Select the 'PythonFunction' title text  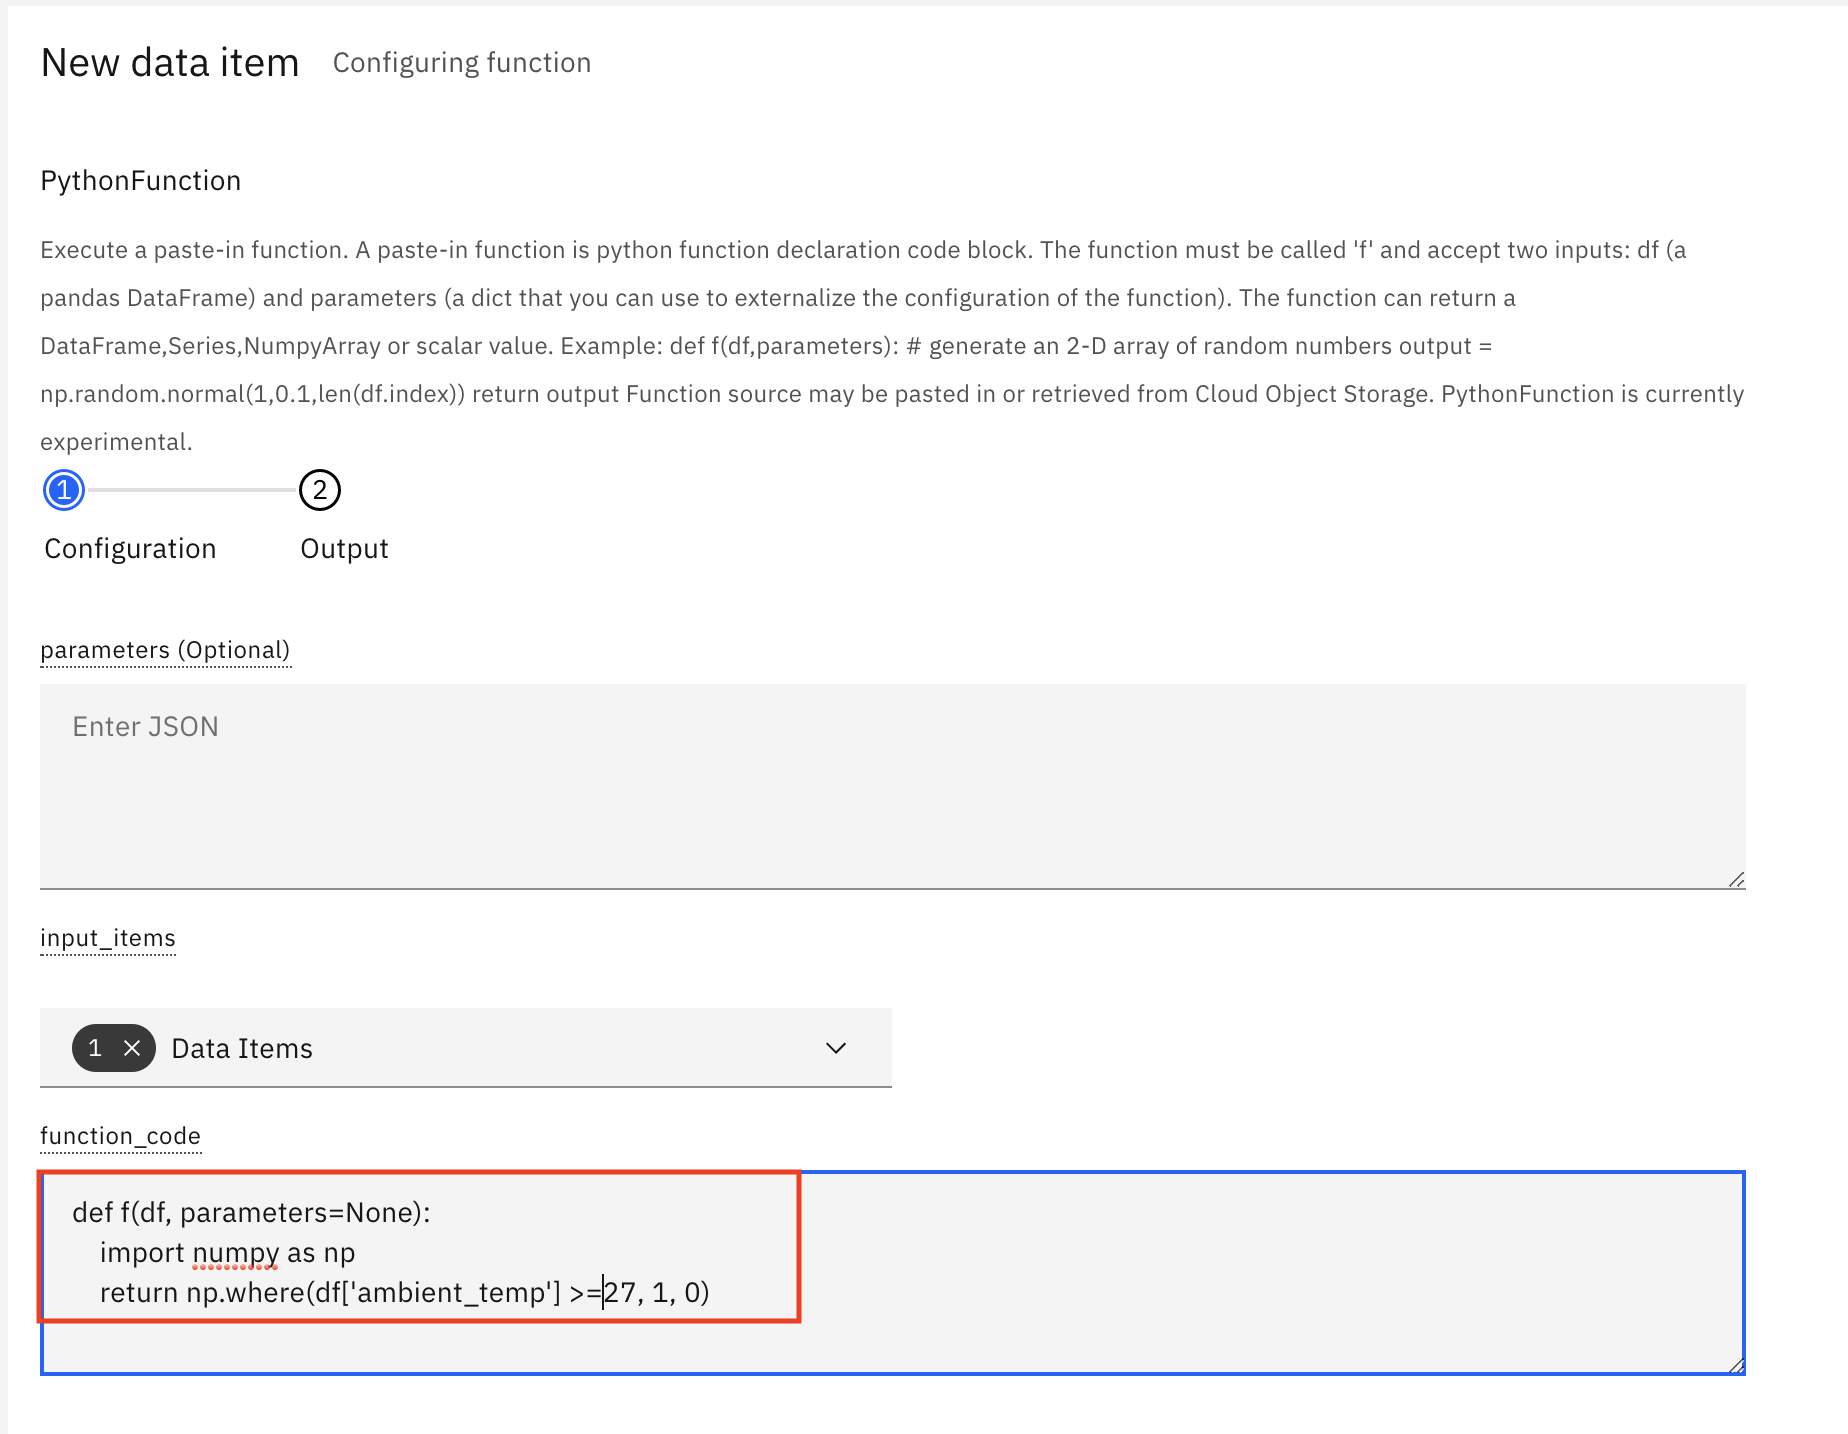click(141, 181)
